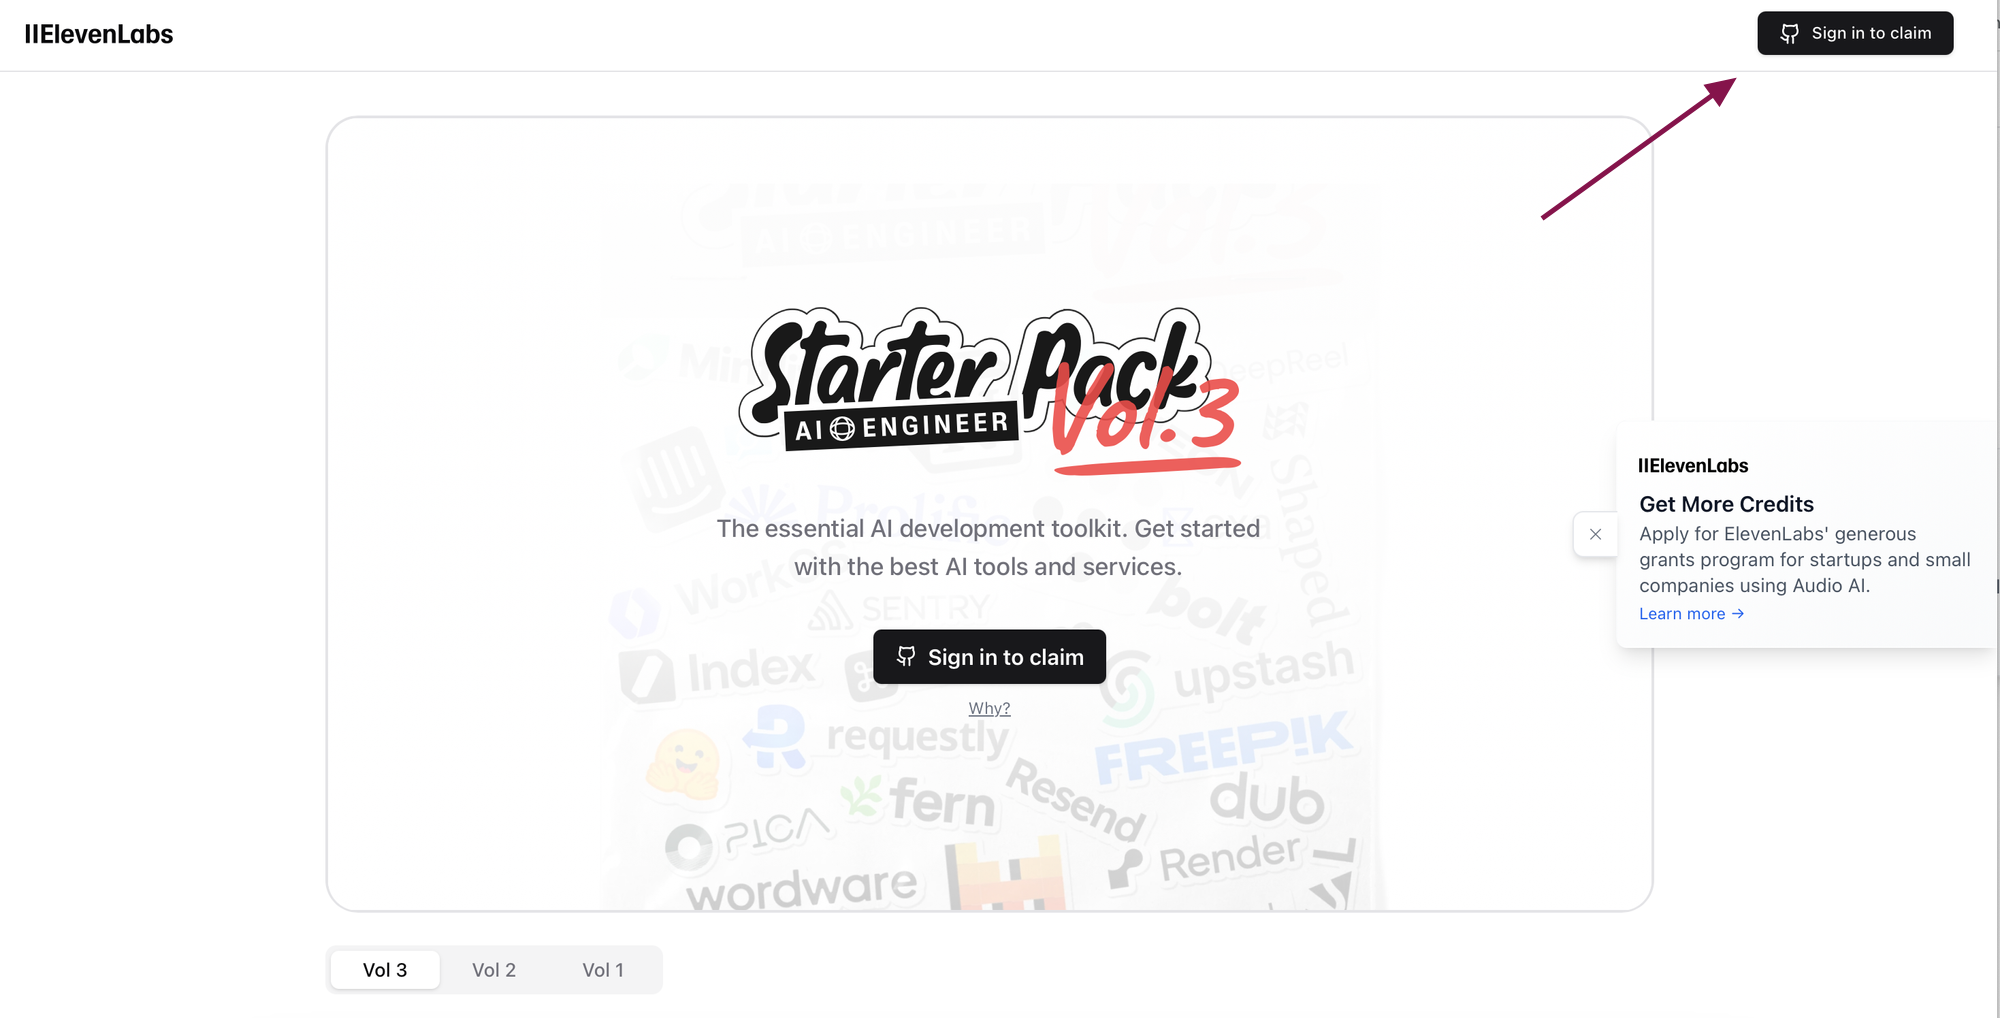The width and height of the screenshot is (2000, 1018).
Task: Switch to the Vol 2 tab
Action: [494, 970]
